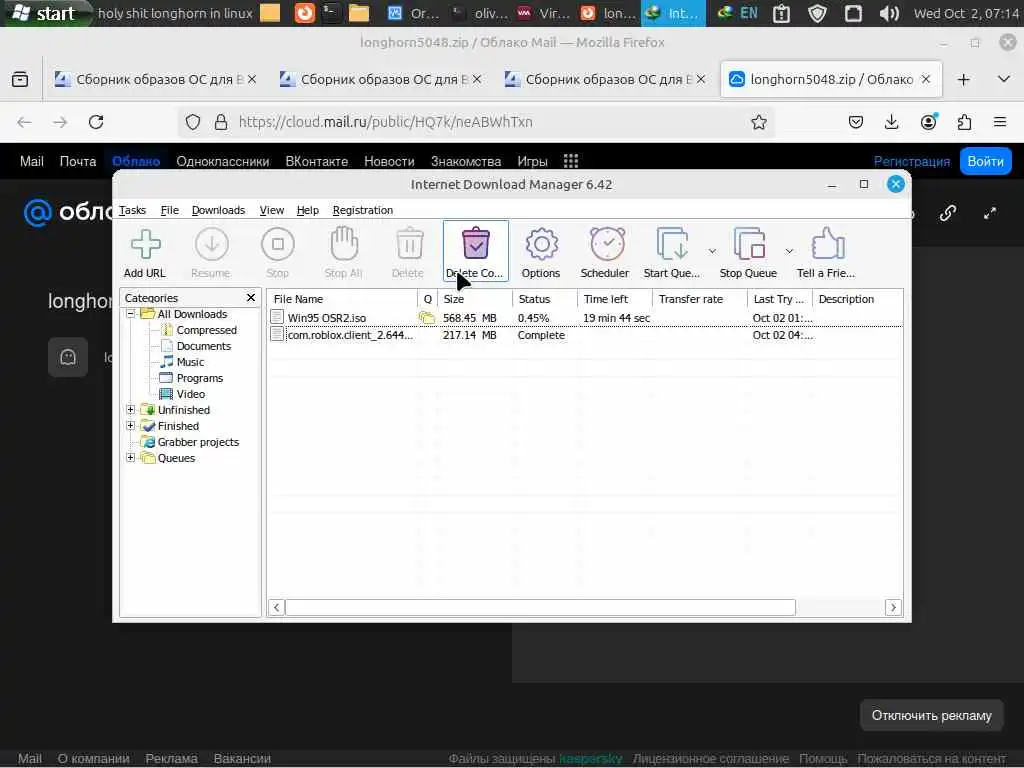Open Firefox Downloads panel icon

click(x=891, y=122)
